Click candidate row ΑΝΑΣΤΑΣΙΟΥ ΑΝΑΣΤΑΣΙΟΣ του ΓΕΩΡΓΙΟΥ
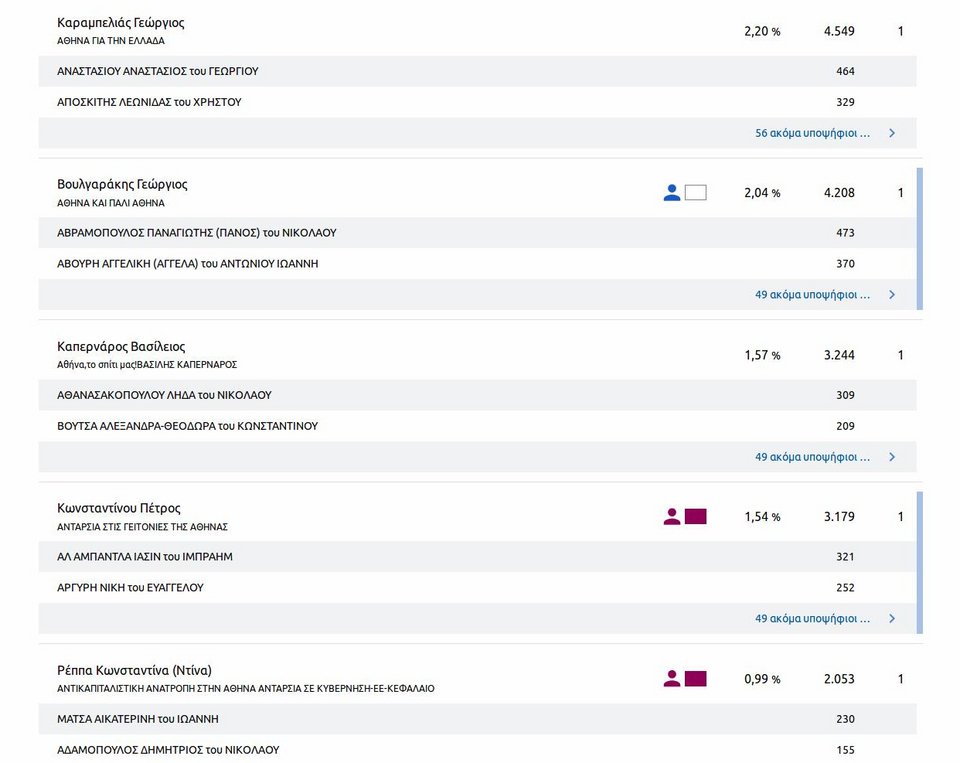 (478, 71)
